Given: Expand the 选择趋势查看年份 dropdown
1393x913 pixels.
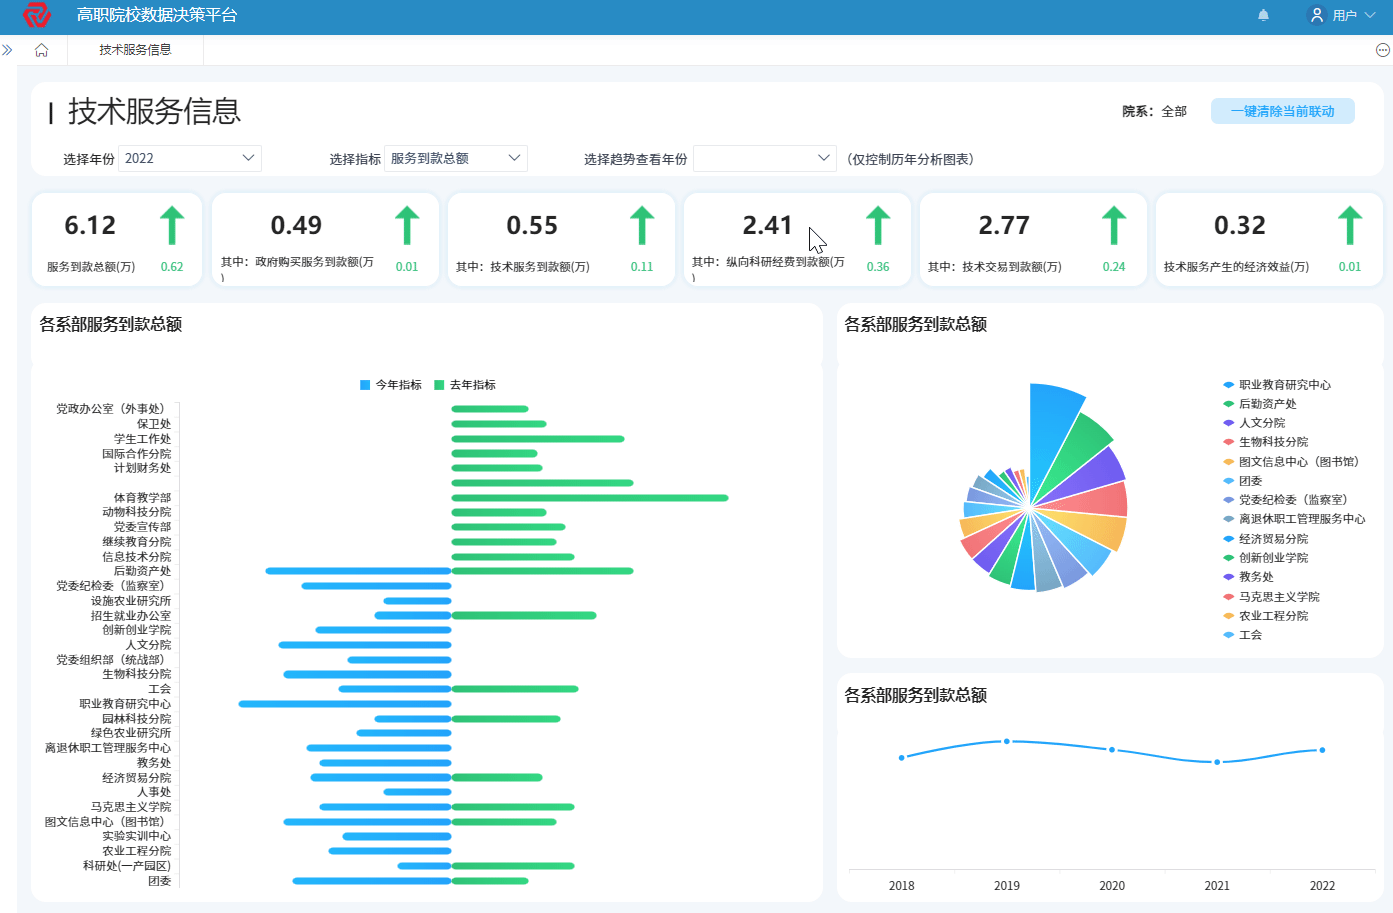Looking at the screenshot, I should [x=764, y=158].
